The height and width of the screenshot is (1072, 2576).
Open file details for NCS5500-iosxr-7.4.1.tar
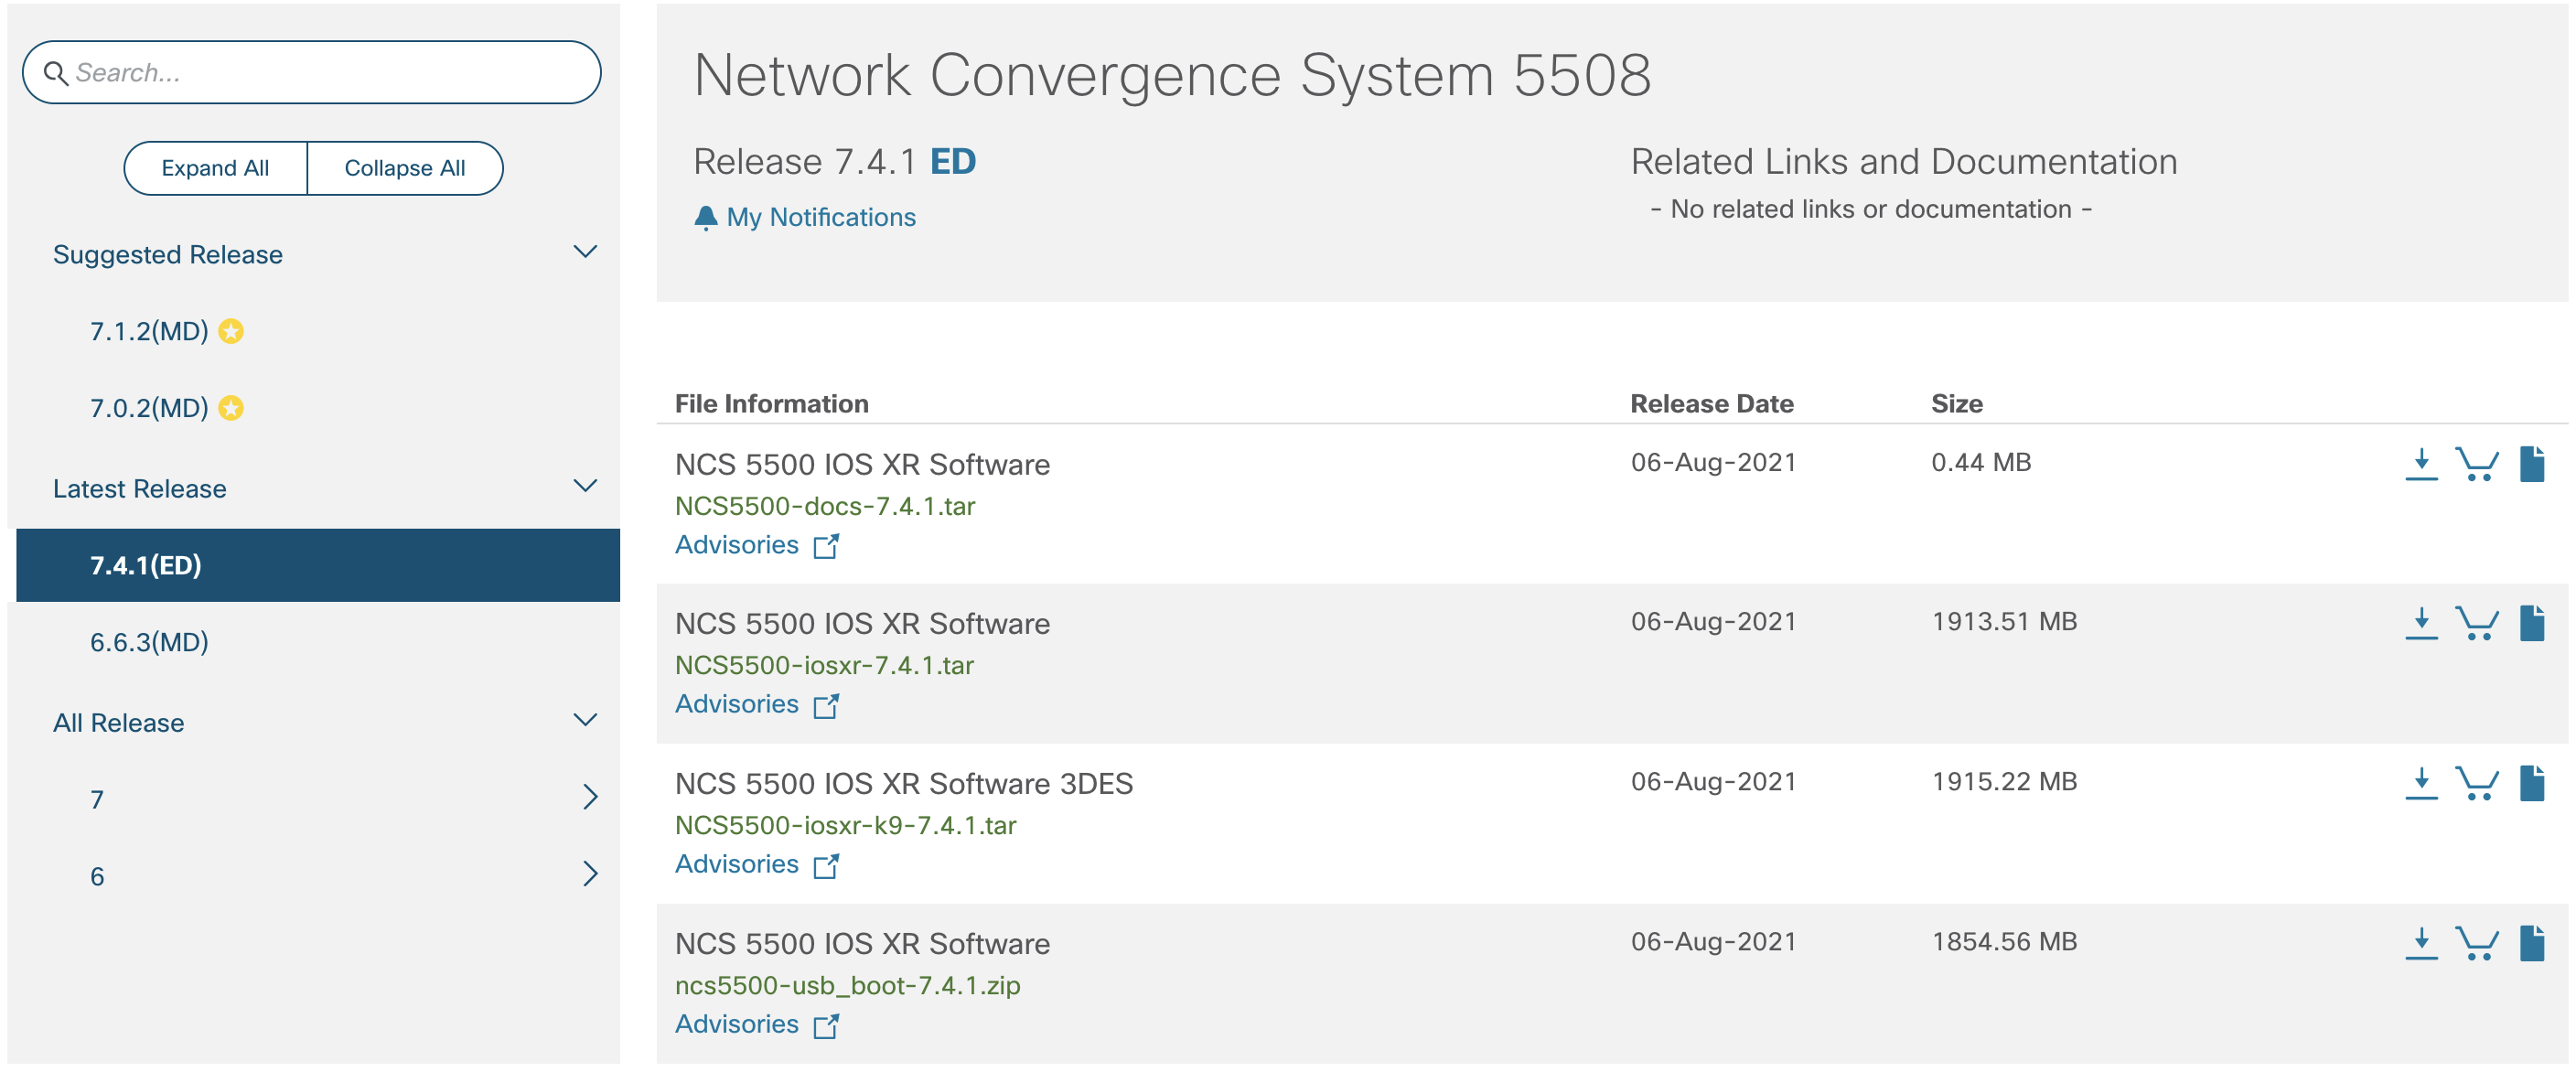click(x=2532, y=623)
